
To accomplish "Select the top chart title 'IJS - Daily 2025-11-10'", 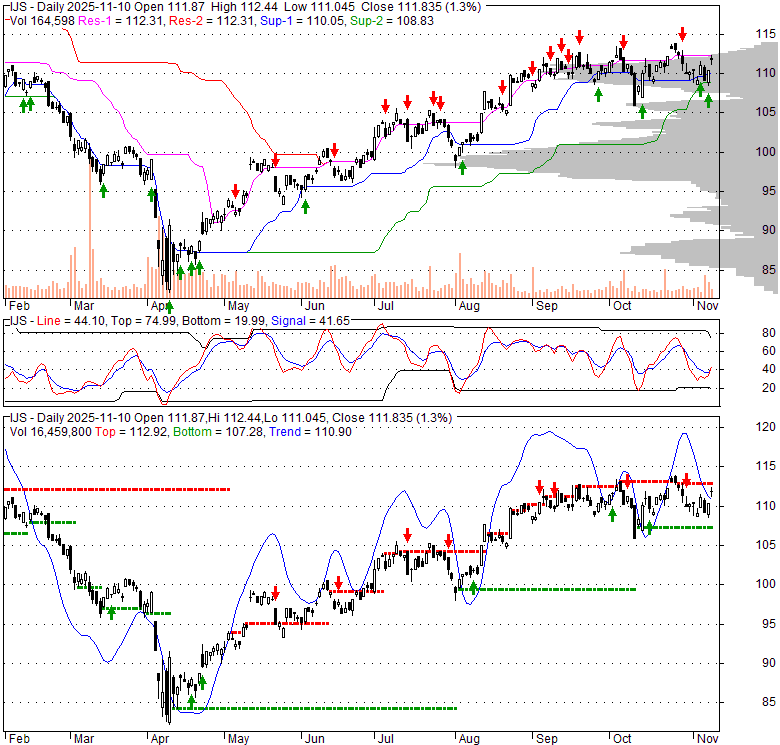I will tap(73, 7).
